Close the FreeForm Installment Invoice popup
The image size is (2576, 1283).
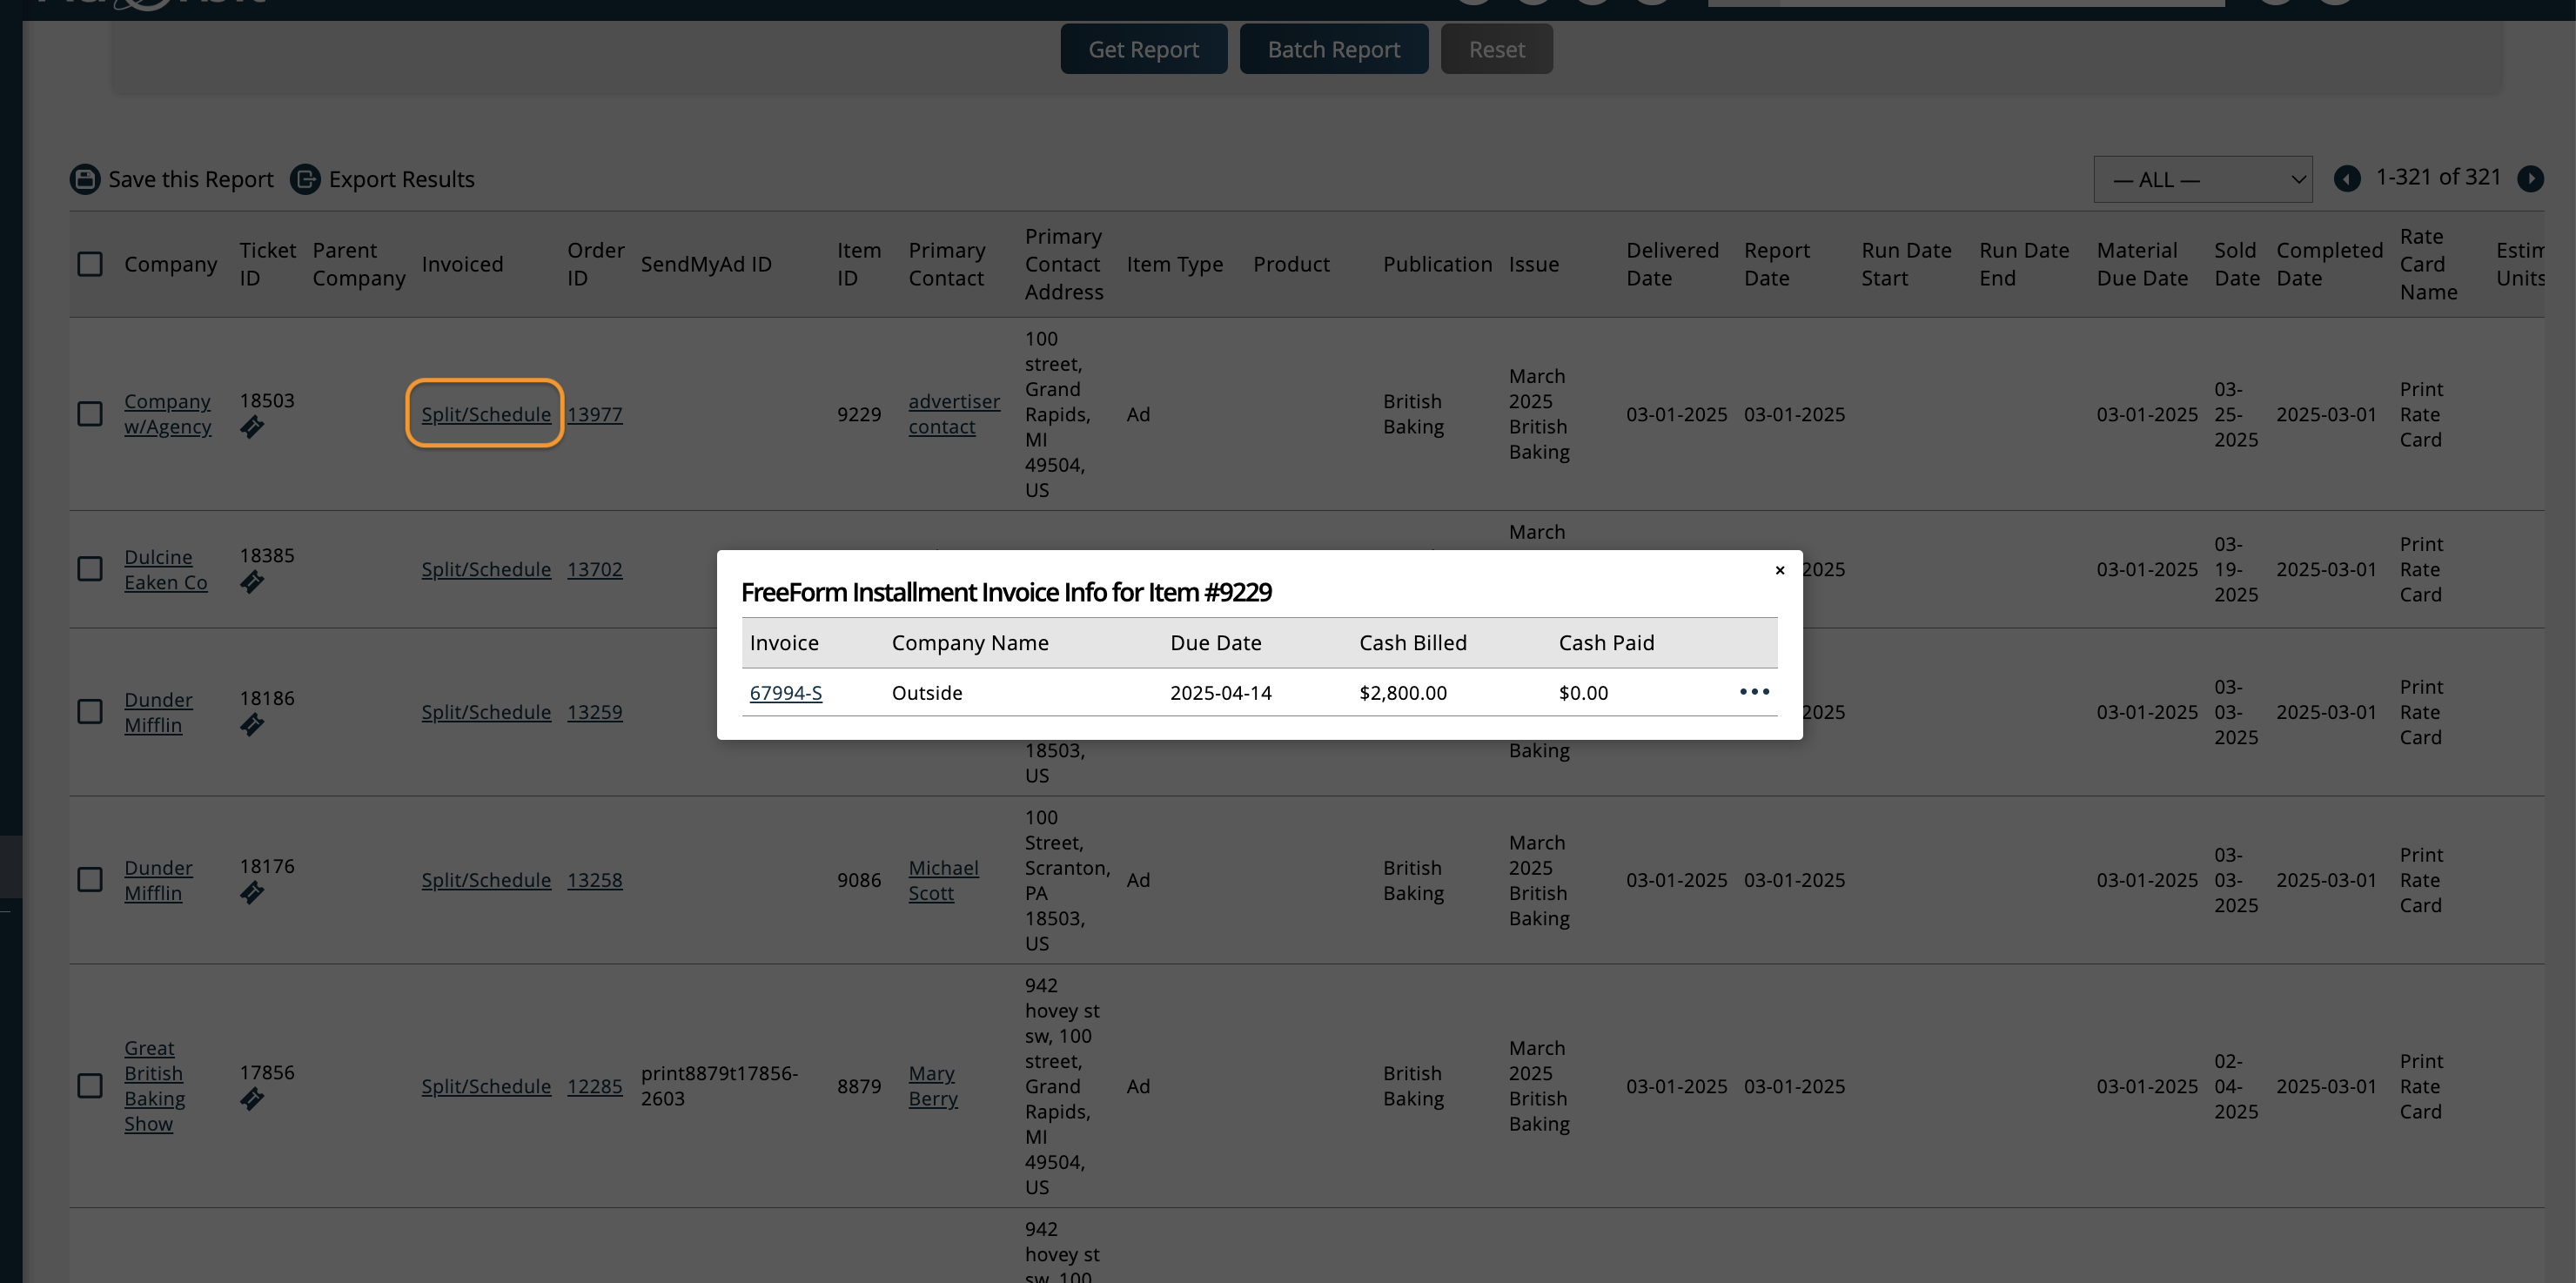click(1779, 570)
